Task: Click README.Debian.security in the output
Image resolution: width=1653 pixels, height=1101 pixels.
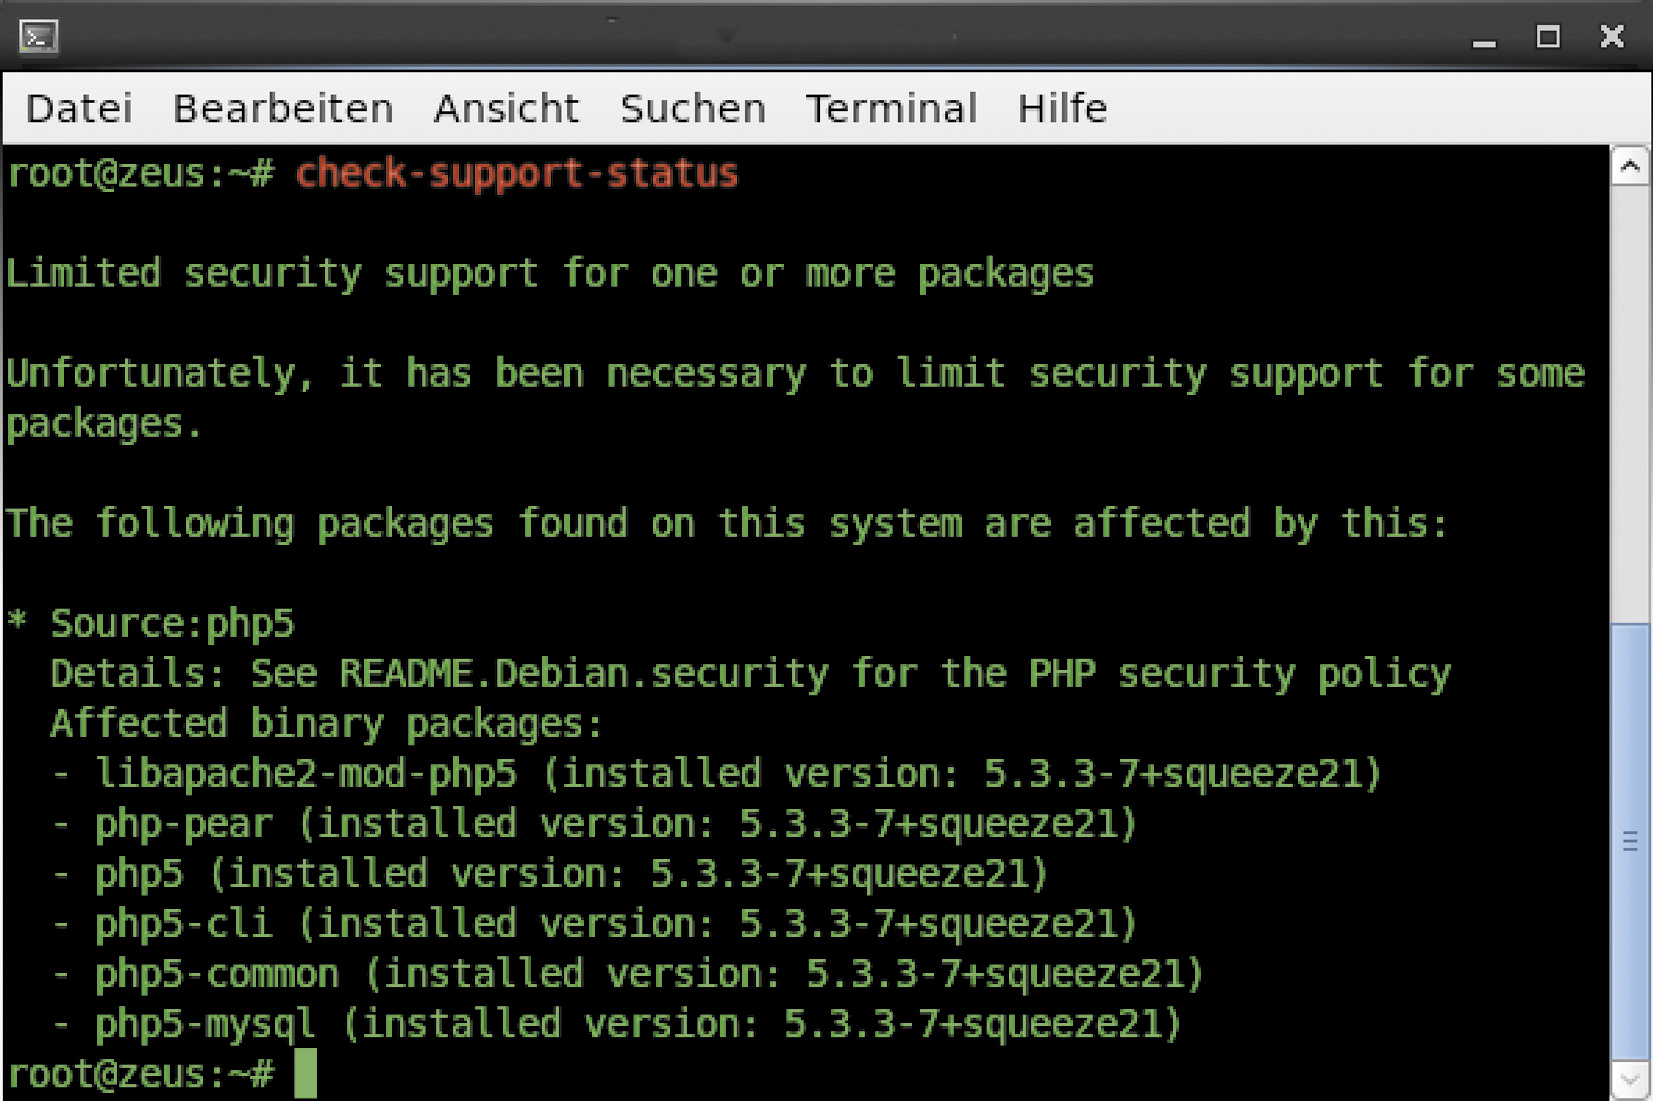Action: pos(583,673)
